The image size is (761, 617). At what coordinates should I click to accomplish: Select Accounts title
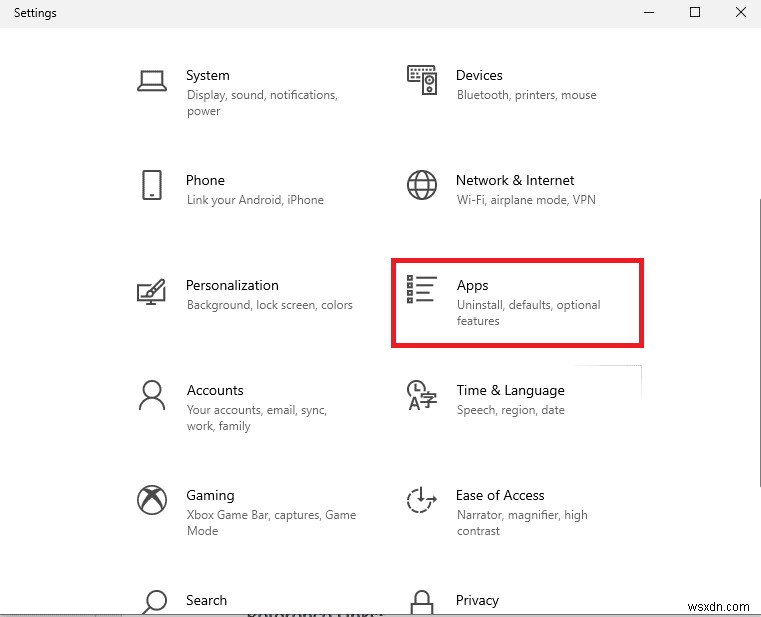tap(215, 390)
